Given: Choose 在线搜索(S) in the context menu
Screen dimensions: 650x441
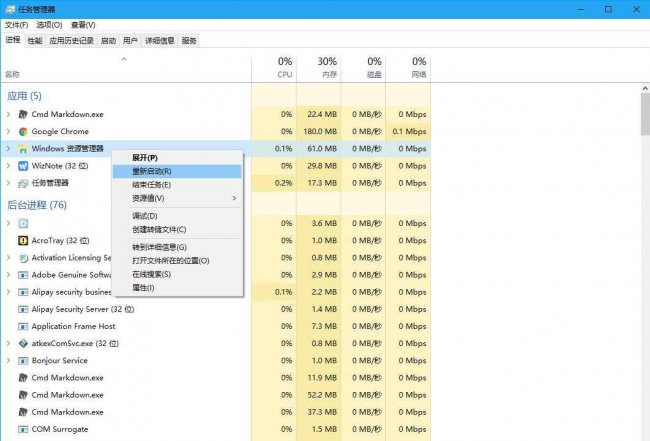Looking at the screenshot, I should (177, 274).
